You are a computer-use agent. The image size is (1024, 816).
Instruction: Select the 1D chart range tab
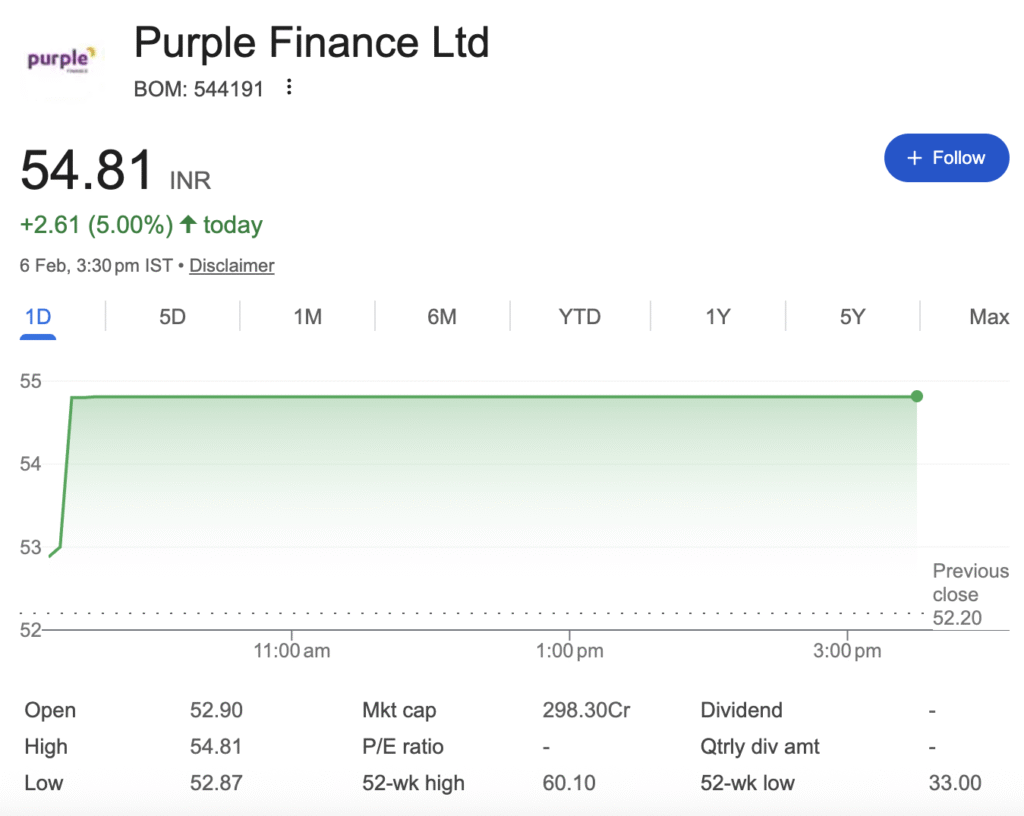tap(38, 317)
